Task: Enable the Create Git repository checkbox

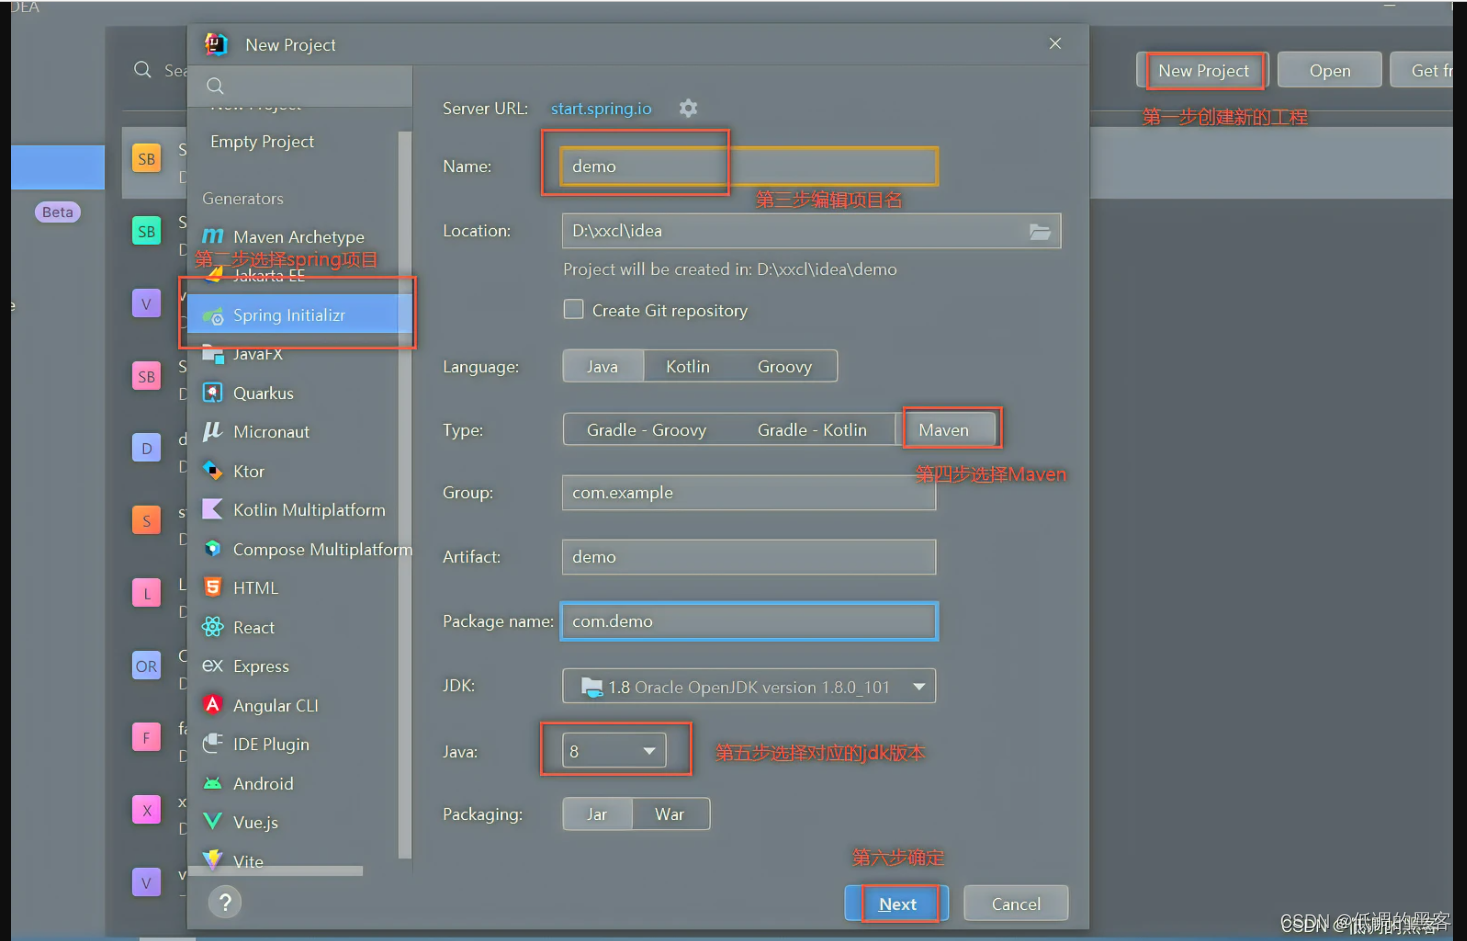Action: (x=574, y=310)
